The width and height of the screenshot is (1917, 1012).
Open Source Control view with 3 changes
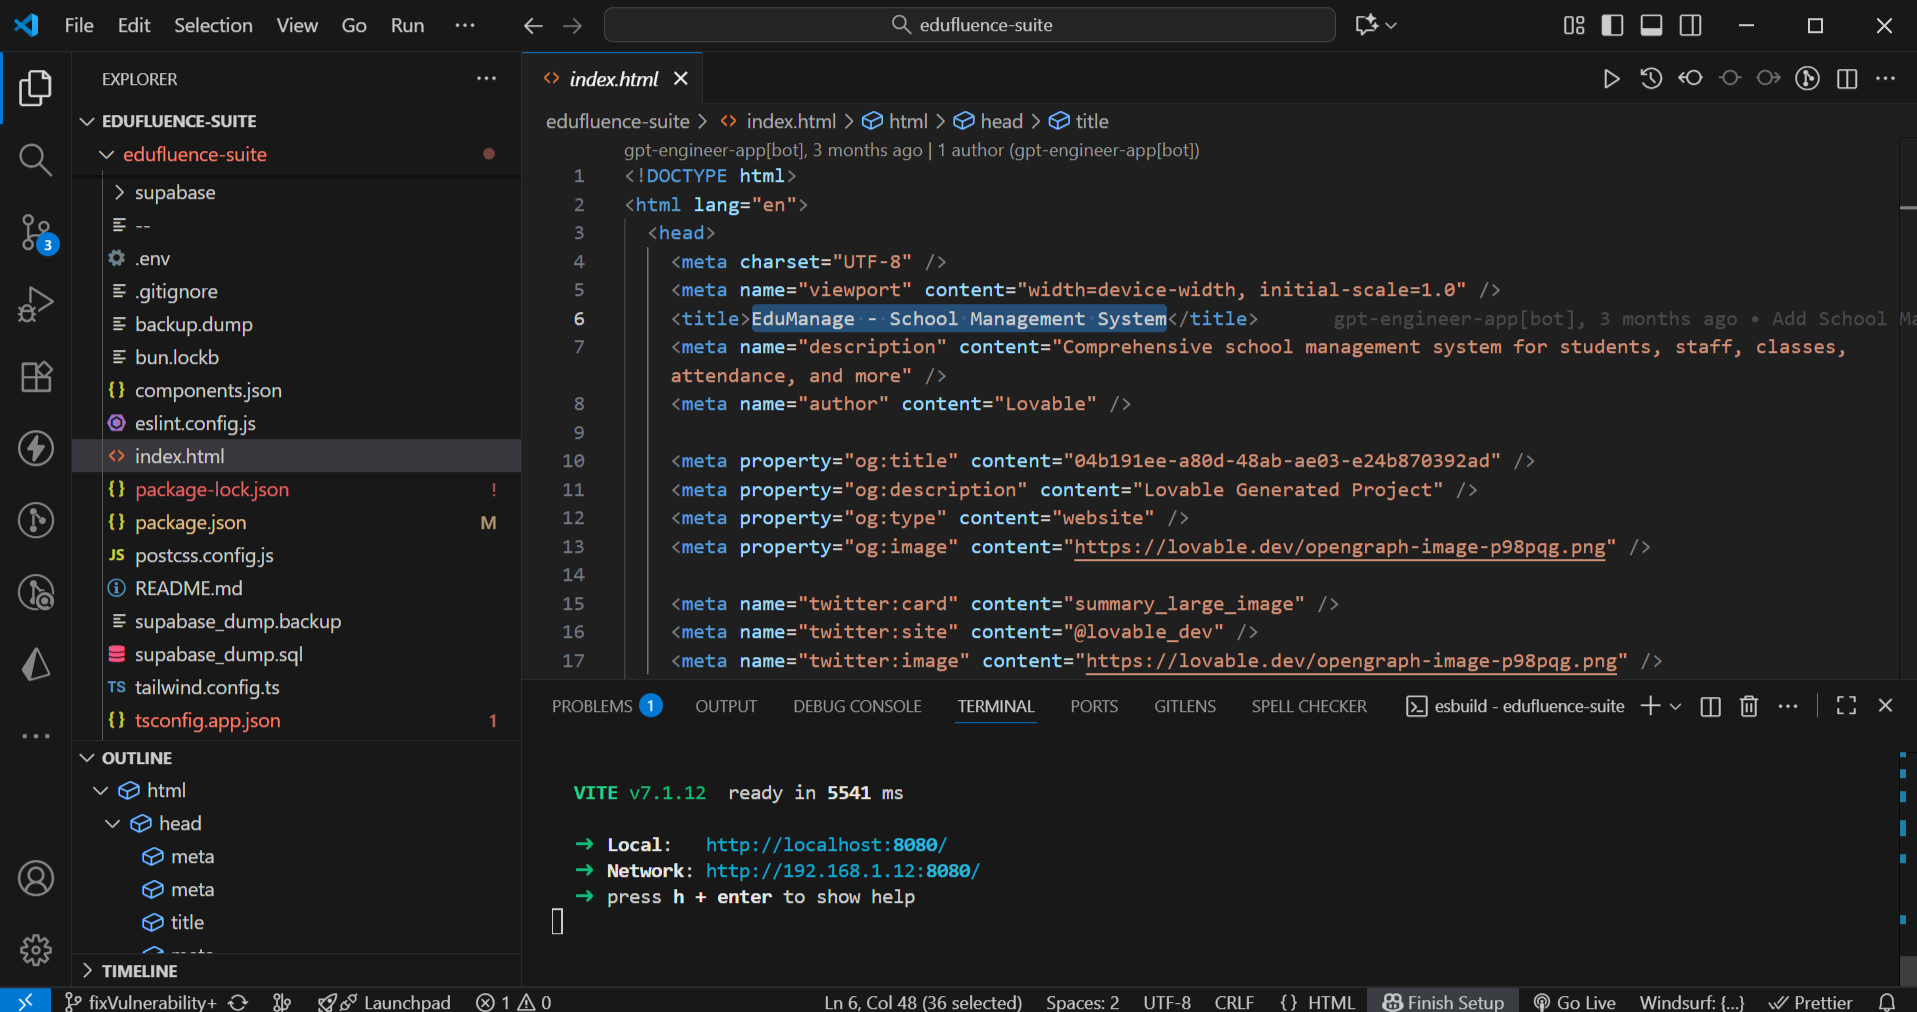[x=36, y=233]
